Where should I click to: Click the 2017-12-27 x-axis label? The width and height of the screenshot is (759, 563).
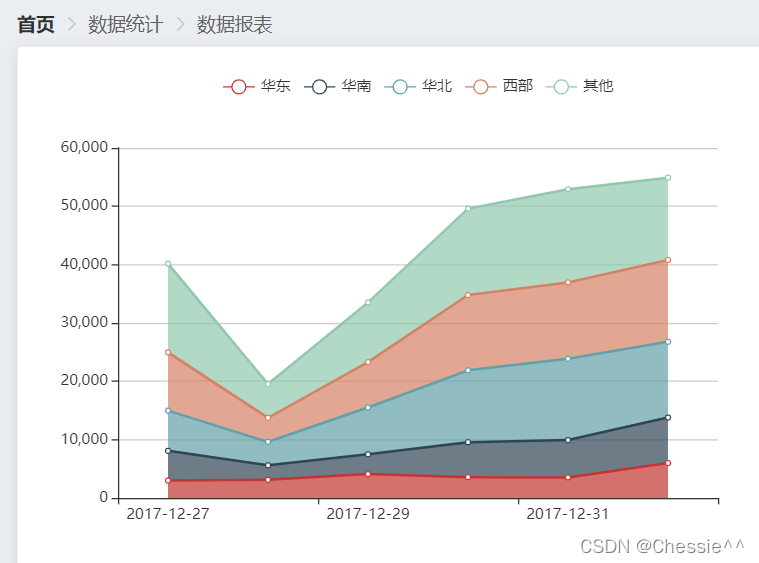coord(168,514)
